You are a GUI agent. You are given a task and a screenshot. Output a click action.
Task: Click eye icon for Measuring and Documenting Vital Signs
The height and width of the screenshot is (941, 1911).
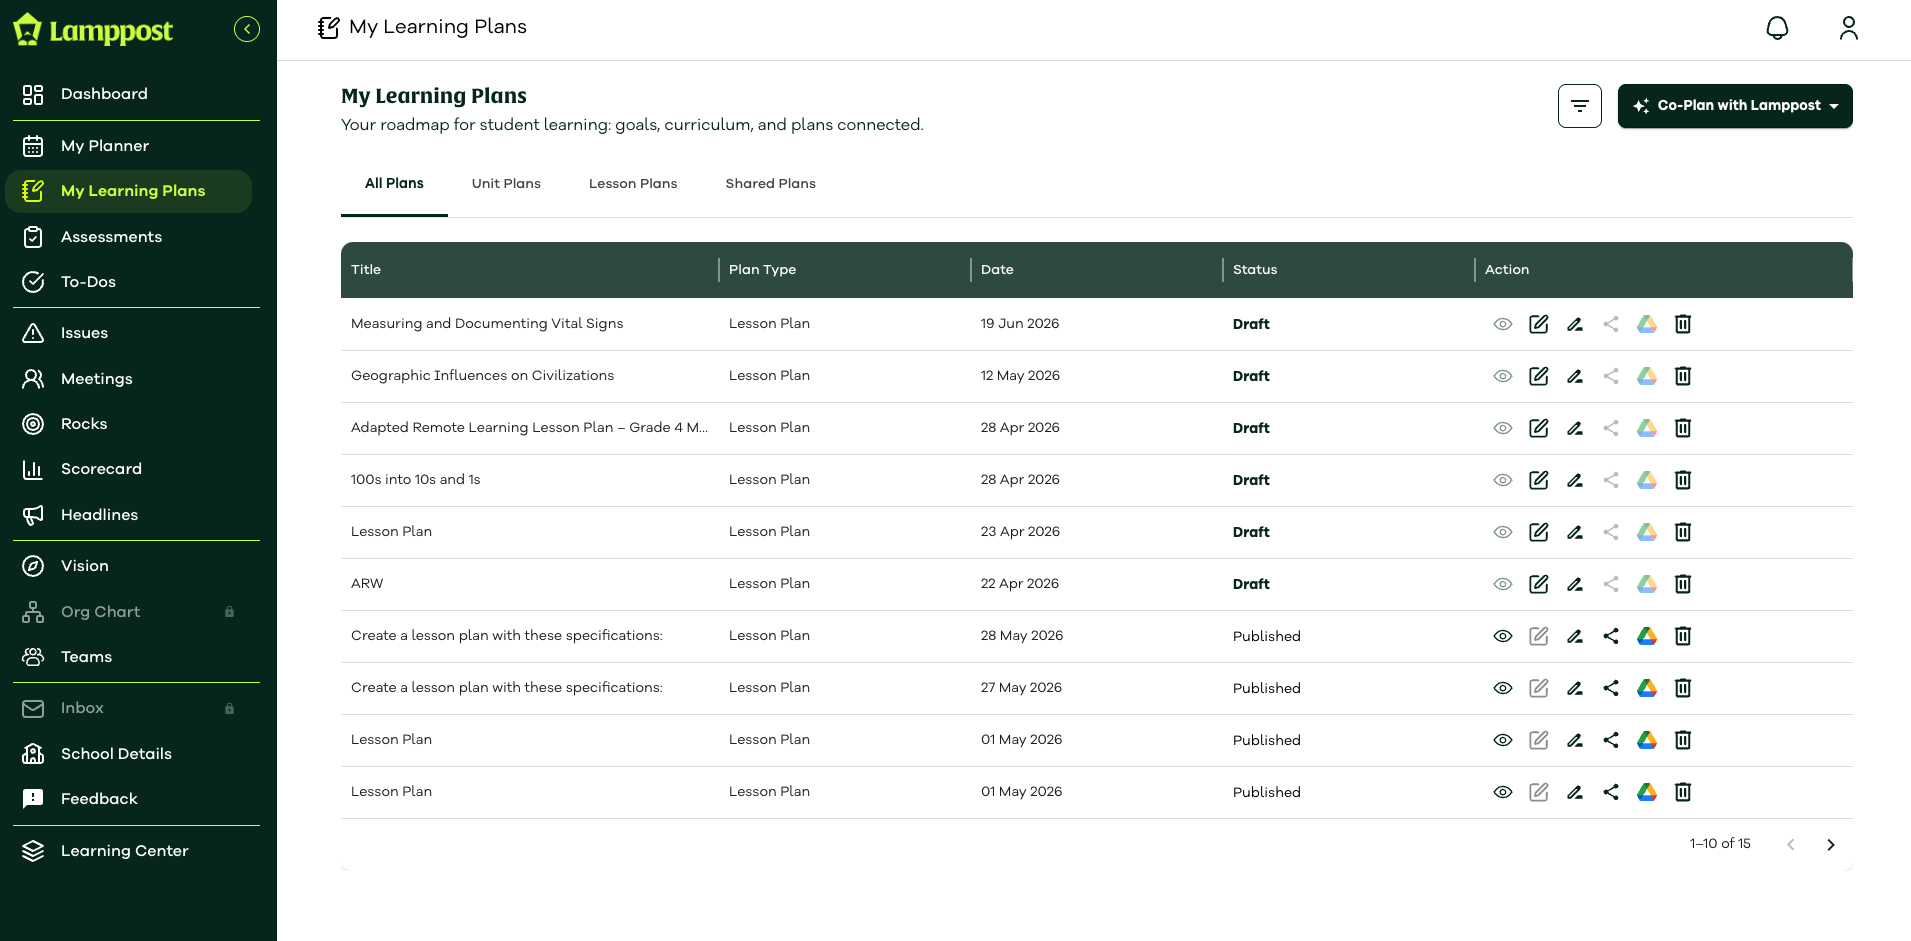point(1503,324)
